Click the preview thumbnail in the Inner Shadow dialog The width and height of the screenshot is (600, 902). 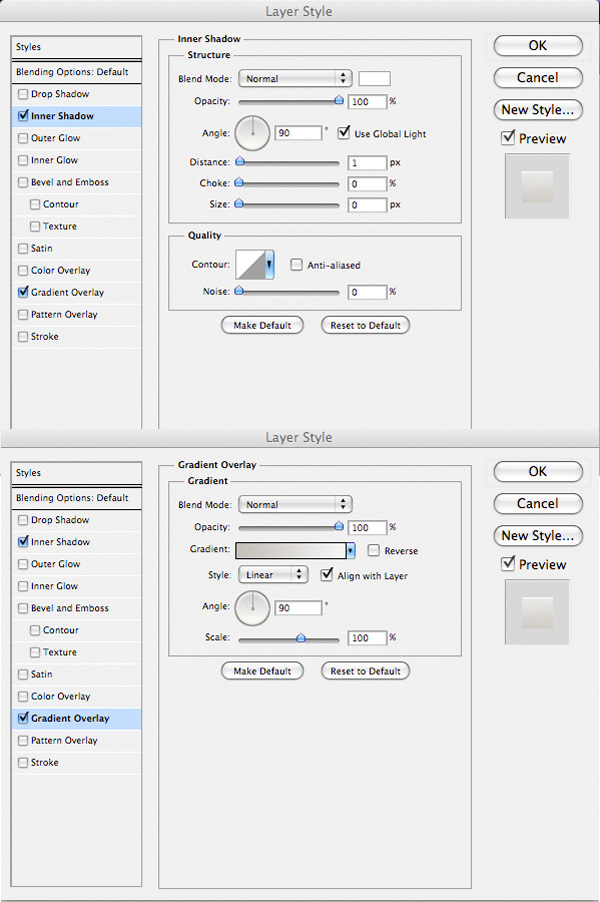[x=537, y=186]
